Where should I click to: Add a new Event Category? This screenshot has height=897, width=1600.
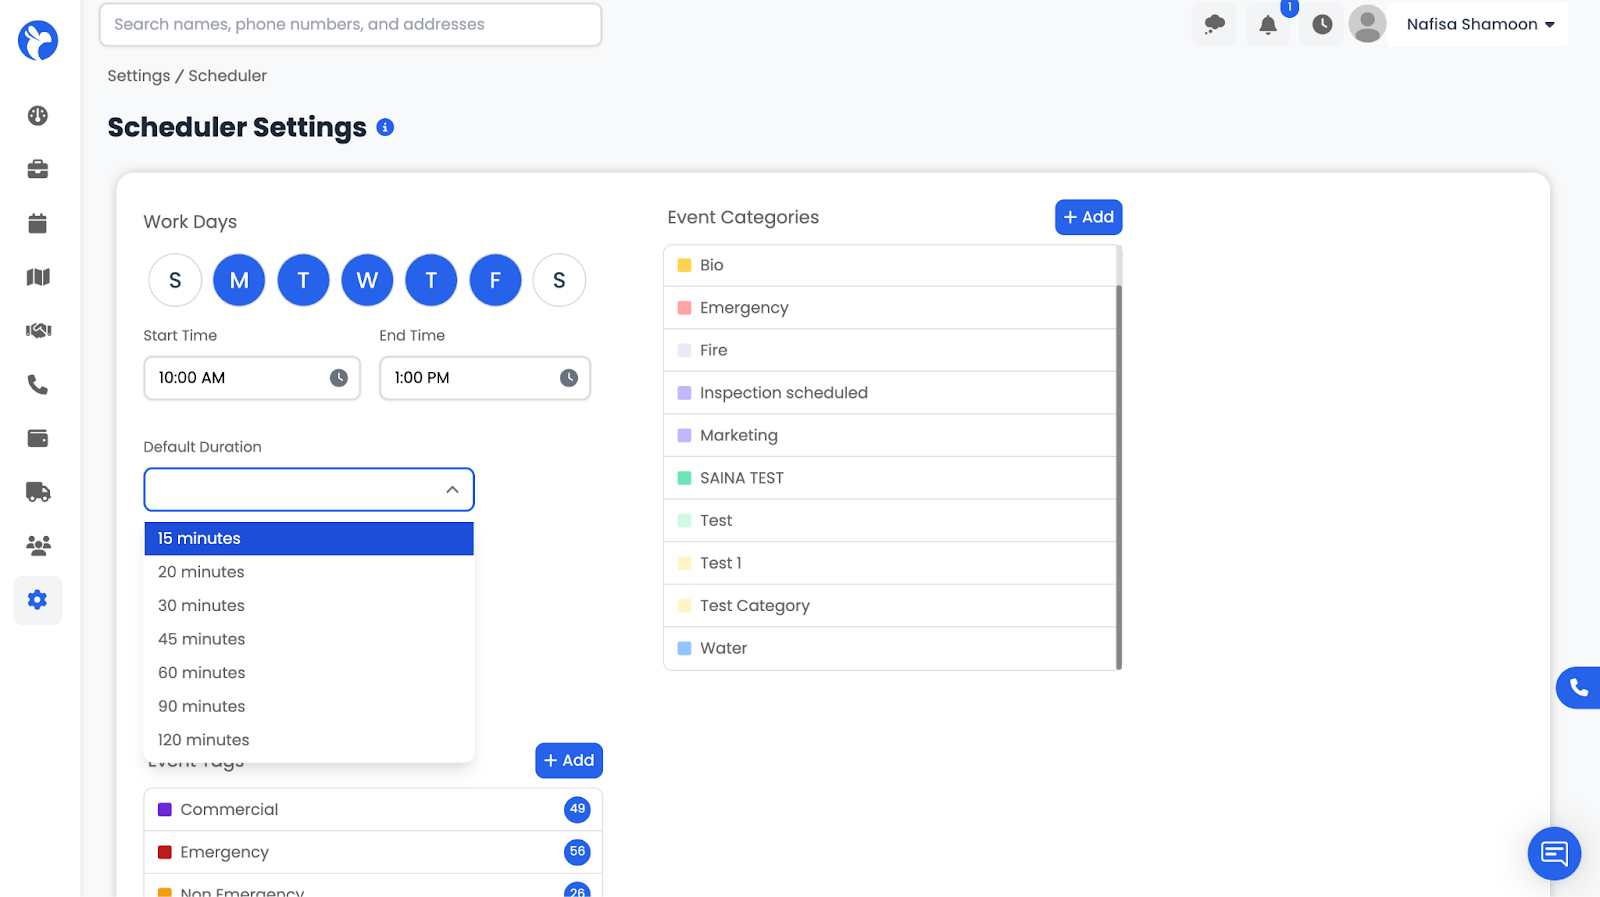coord(1088,217)
